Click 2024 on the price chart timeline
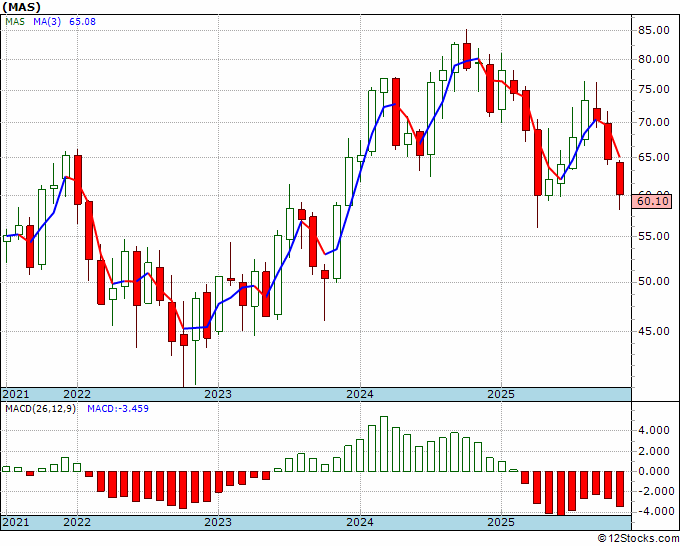The width and height of the screenshot is (680, 546). tap(360, 394)
